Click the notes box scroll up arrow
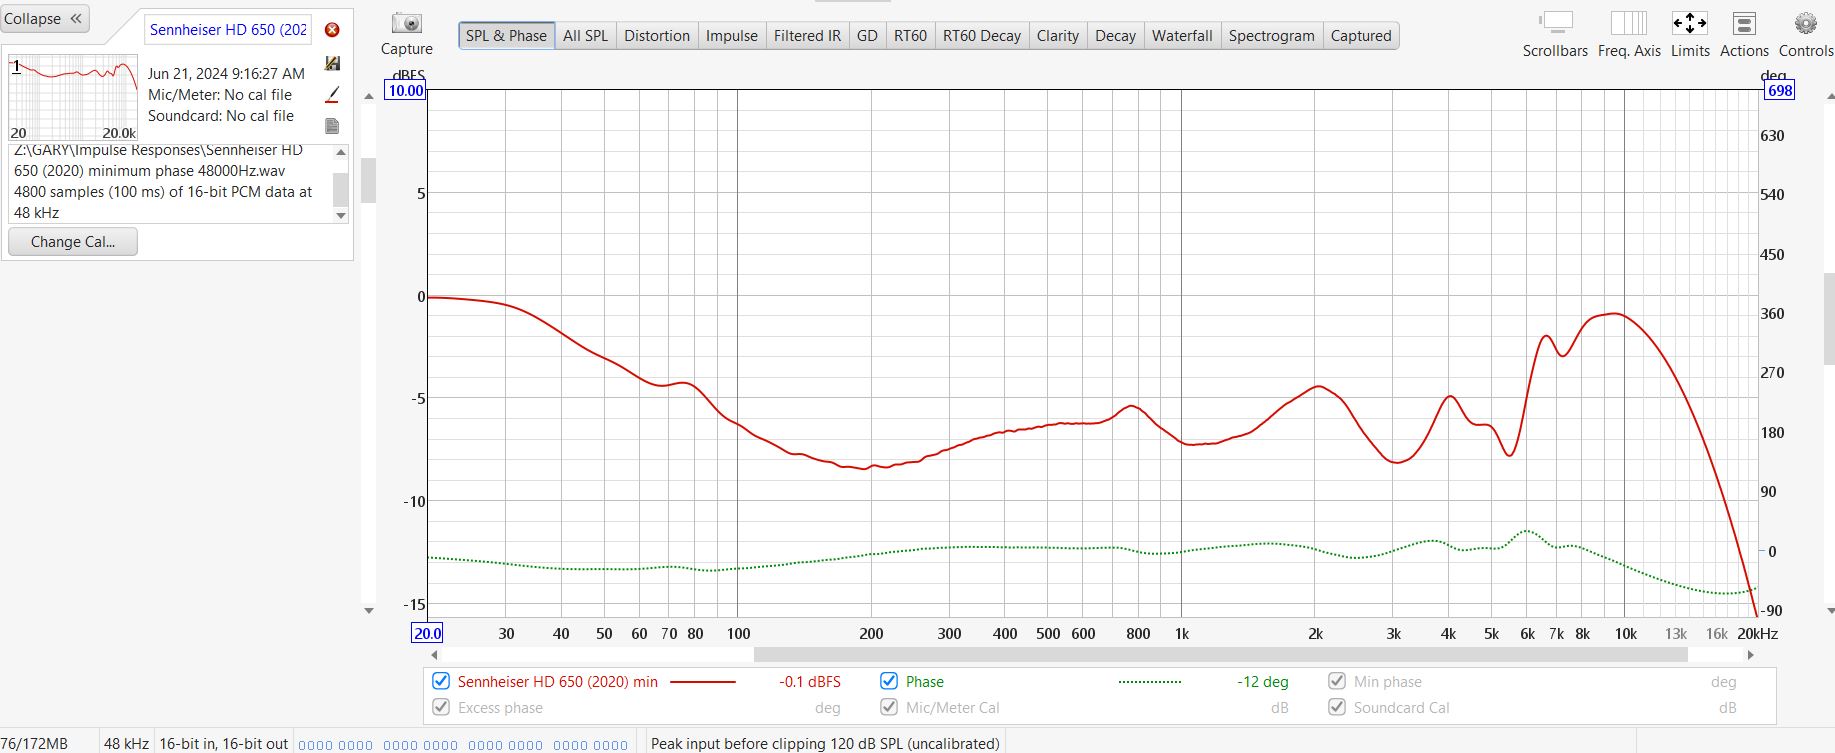 pyautogui.click(x=341, y=152)
